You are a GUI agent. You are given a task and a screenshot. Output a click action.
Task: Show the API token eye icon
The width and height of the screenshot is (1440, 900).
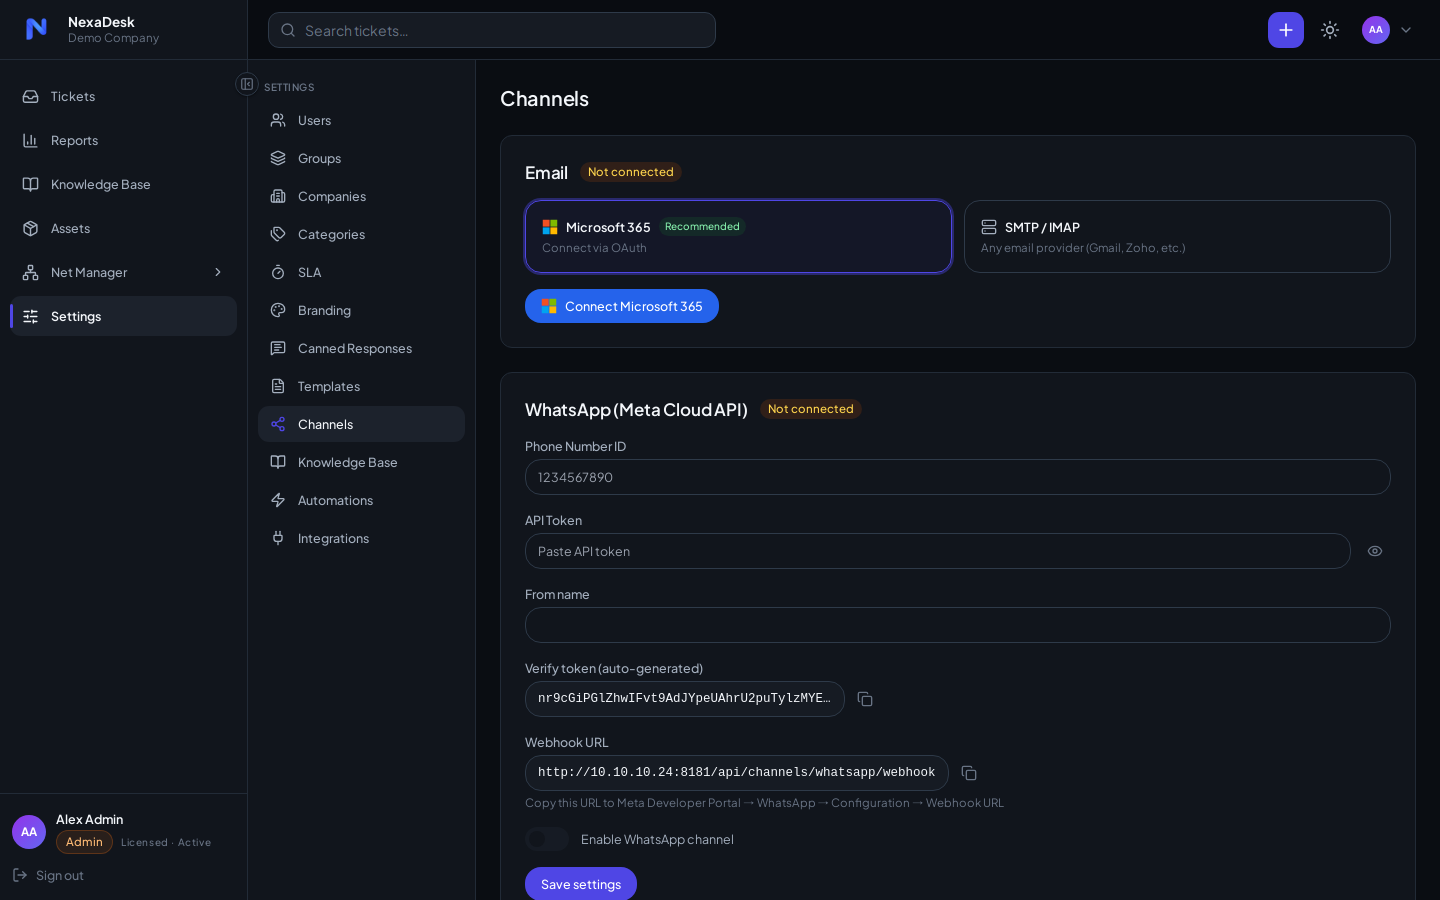1375,551
